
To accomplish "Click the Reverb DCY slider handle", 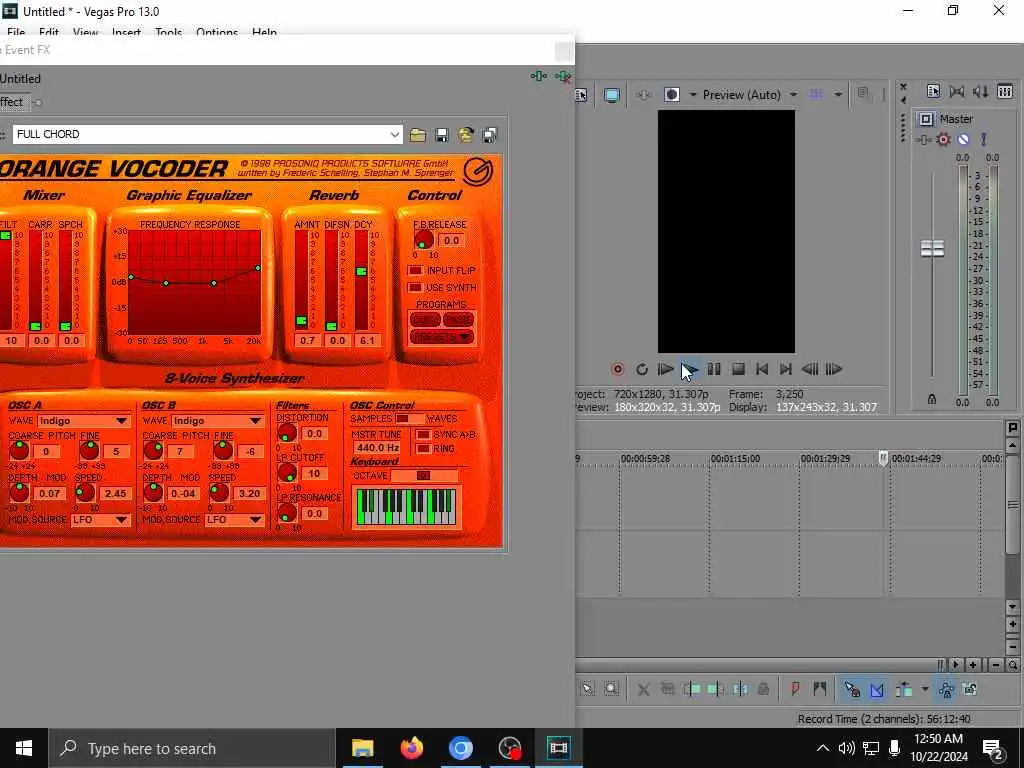I will click(x=361, y=271).
